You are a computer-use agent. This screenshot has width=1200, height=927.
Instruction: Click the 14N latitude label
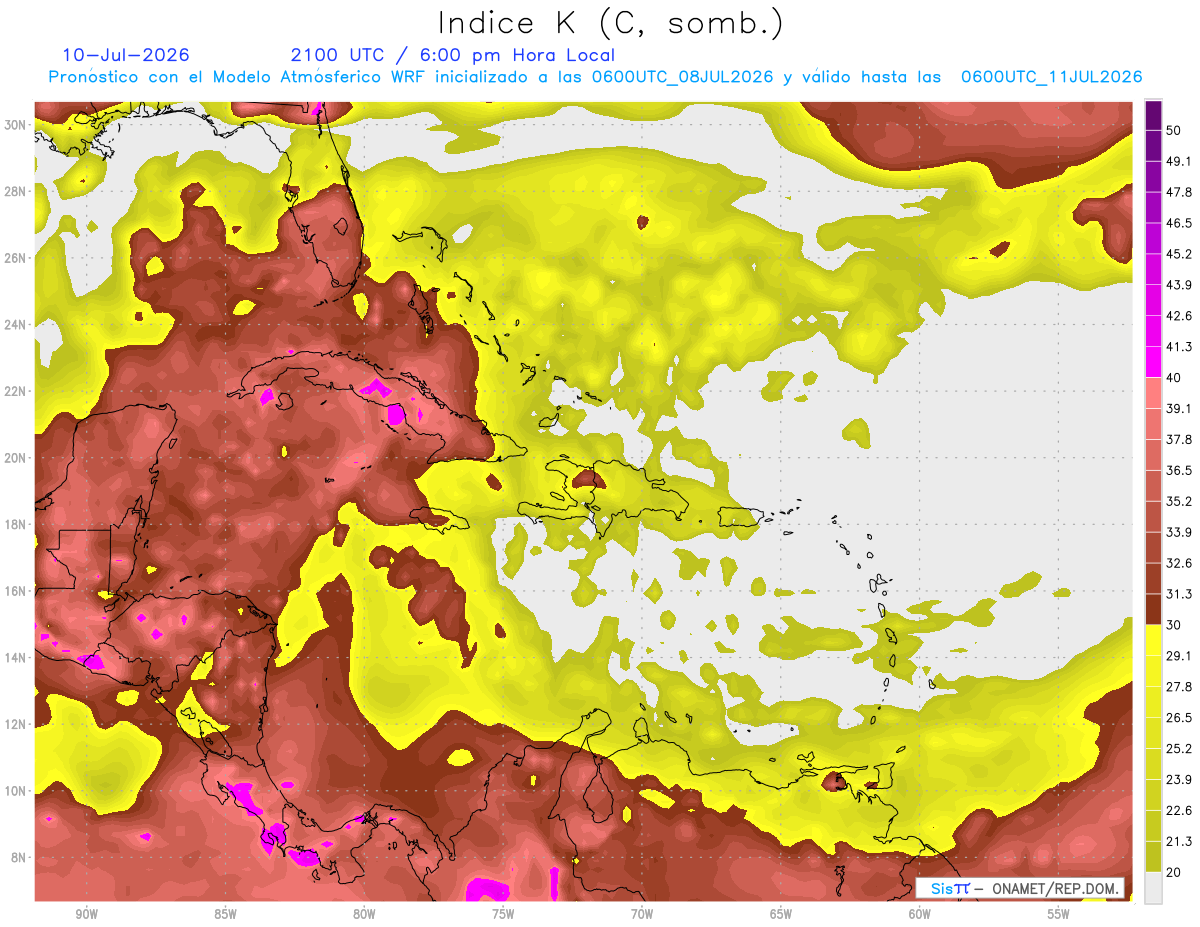15,657
